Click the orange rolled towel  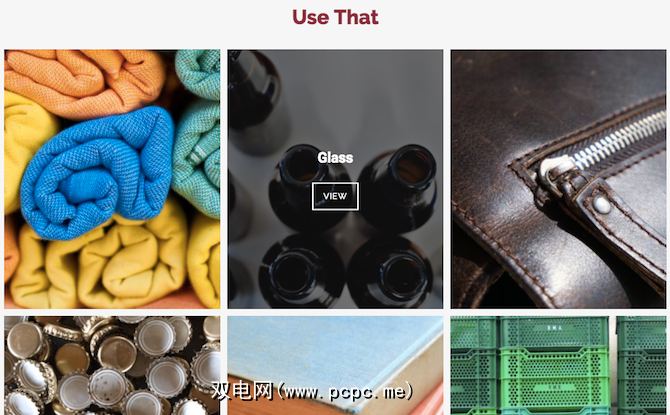click(85, 81)
